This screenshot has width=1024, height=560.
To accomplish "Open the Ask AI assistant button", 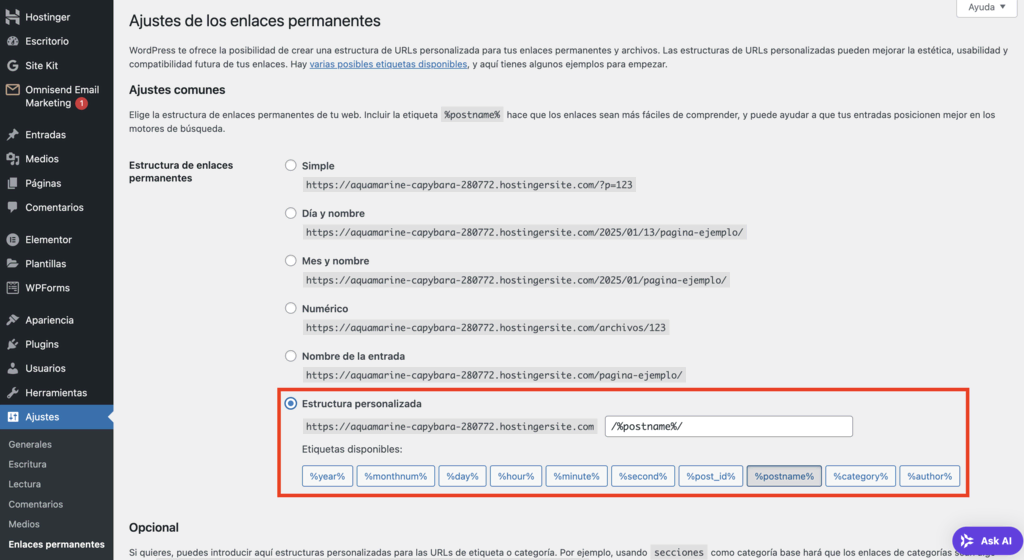I will click(987, 540).
